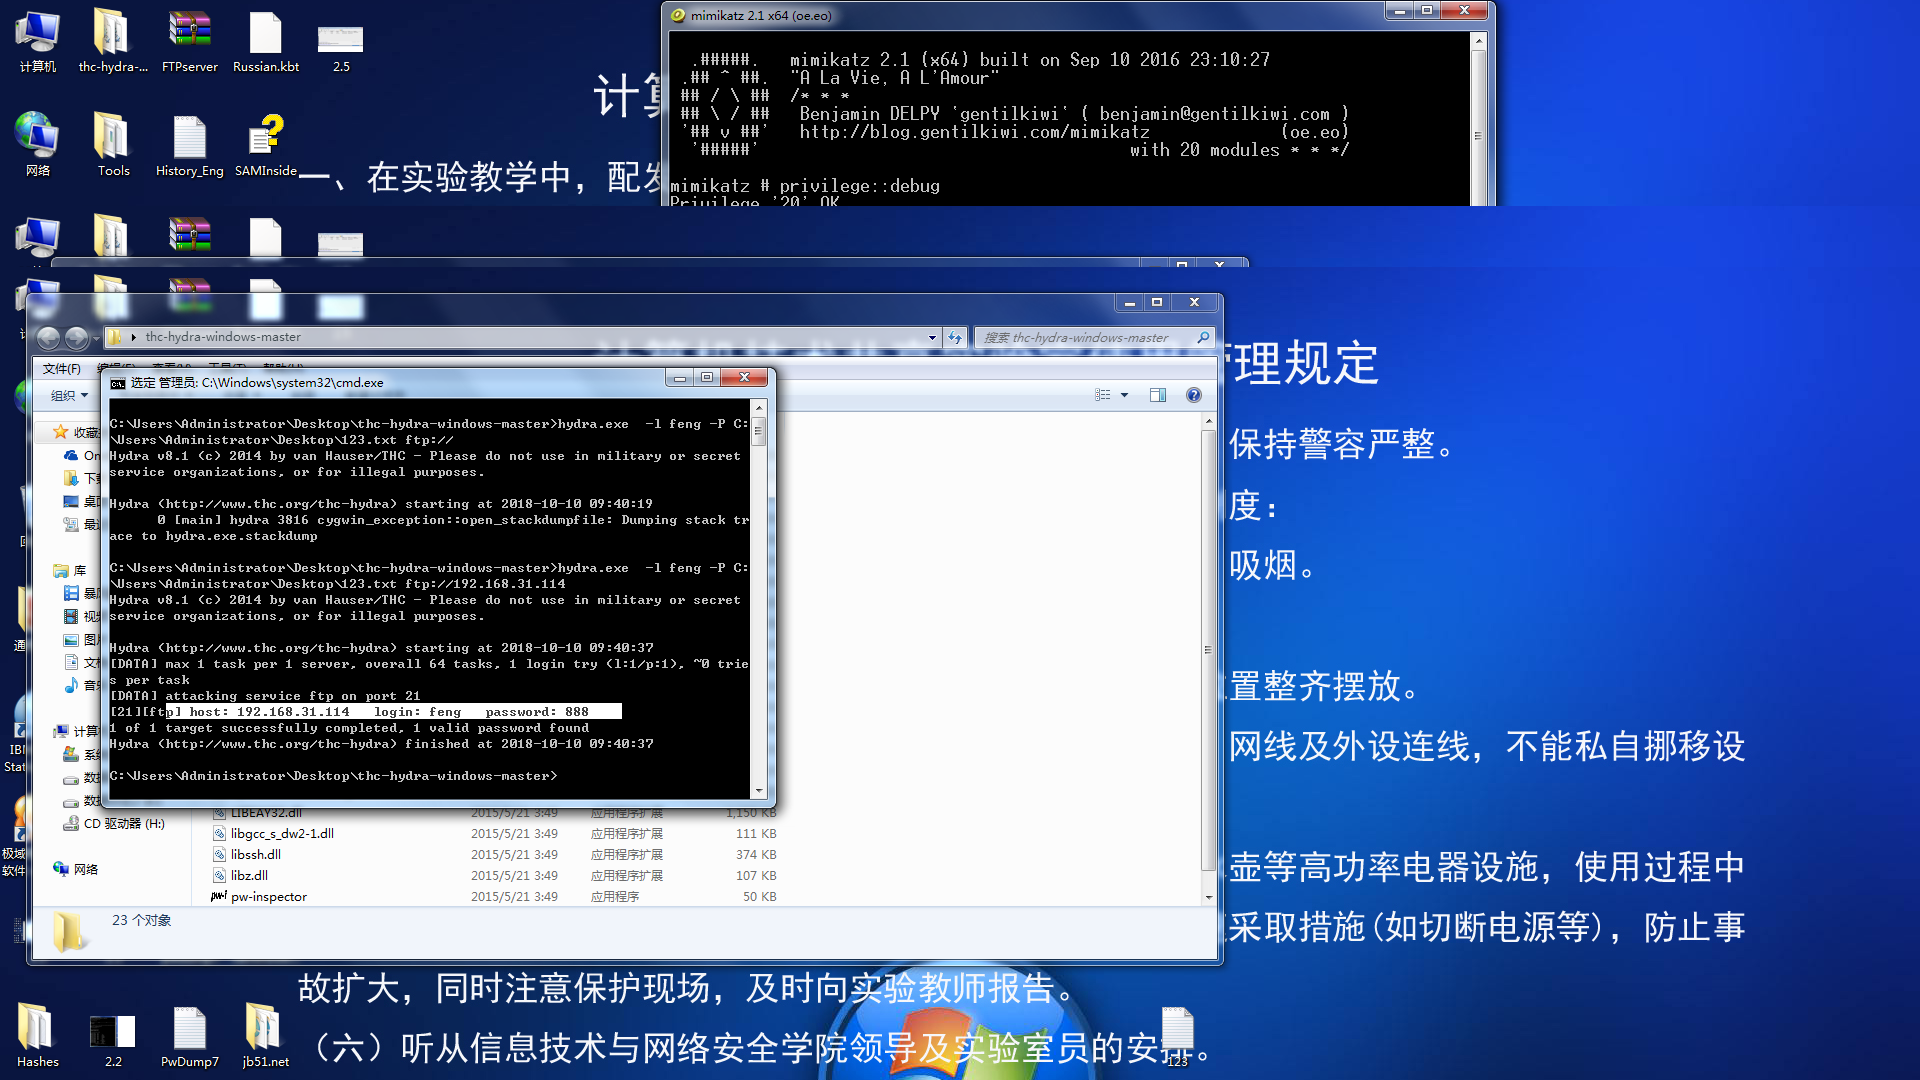Minimize the cmd.exe window

[x=680, y=378]
